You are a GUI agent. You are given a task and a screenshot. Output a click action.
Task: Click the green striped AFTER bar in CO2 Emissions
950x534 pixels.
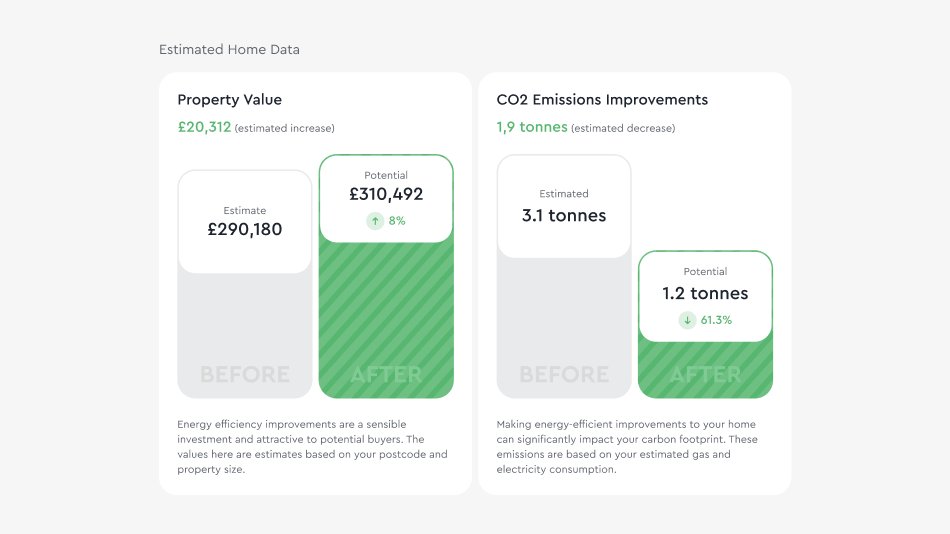click(x=705, y=370)
